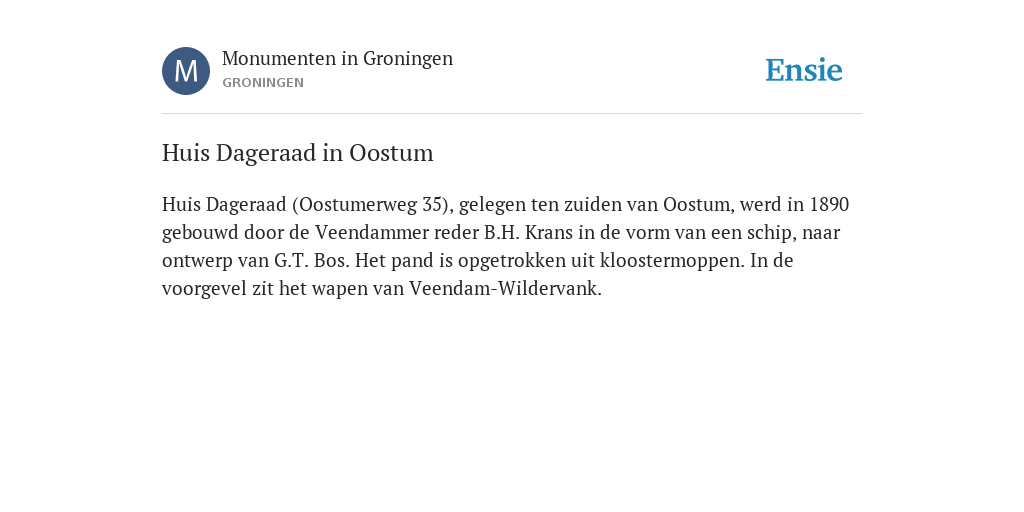Click the architect name G.T. Bos
The image size is (1024, 512).
click(312, 261)
